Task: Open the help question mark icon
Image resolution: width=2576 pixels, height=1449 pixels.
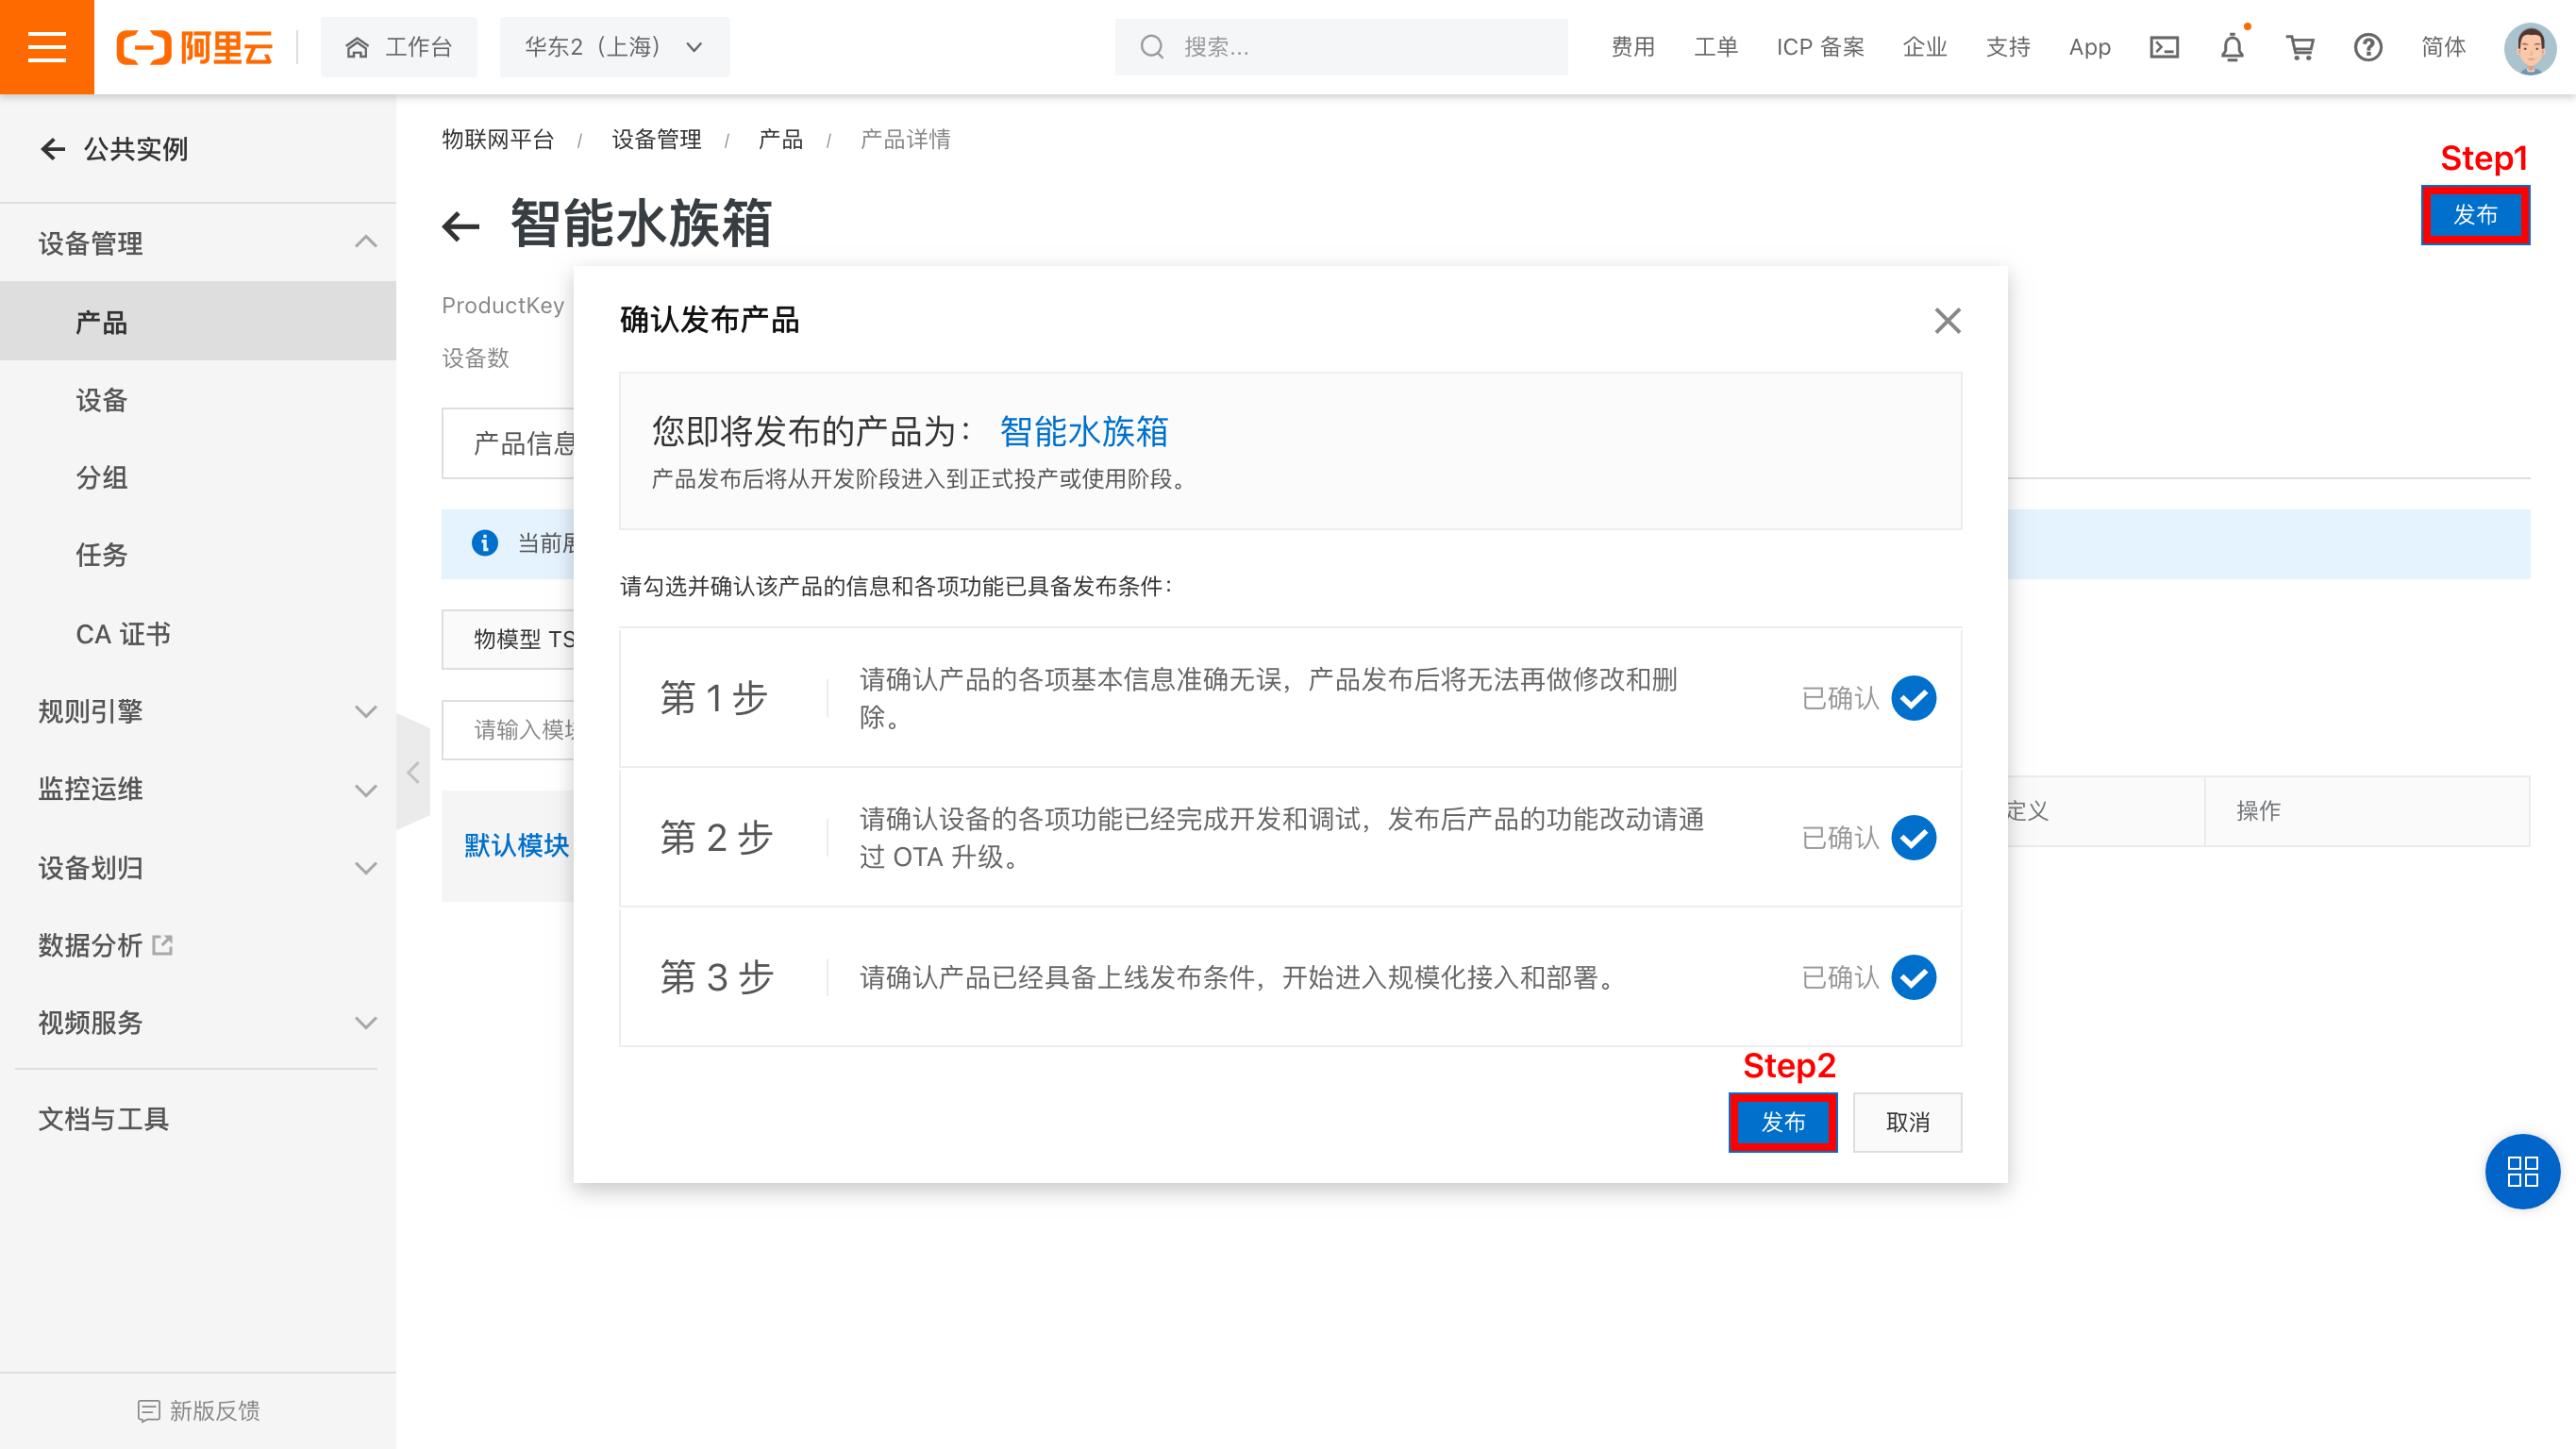Action: coord(2368,46)
